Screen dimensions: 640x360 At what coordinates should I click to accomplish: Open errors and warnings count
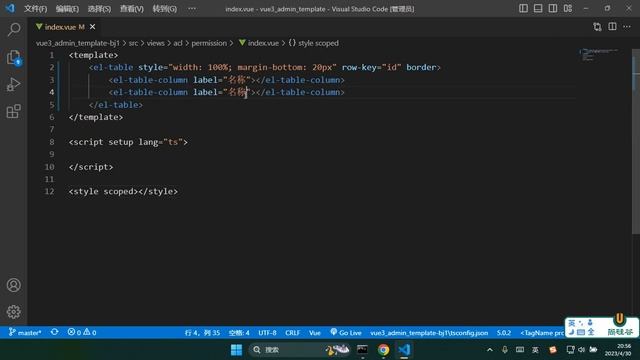point(82,333)
